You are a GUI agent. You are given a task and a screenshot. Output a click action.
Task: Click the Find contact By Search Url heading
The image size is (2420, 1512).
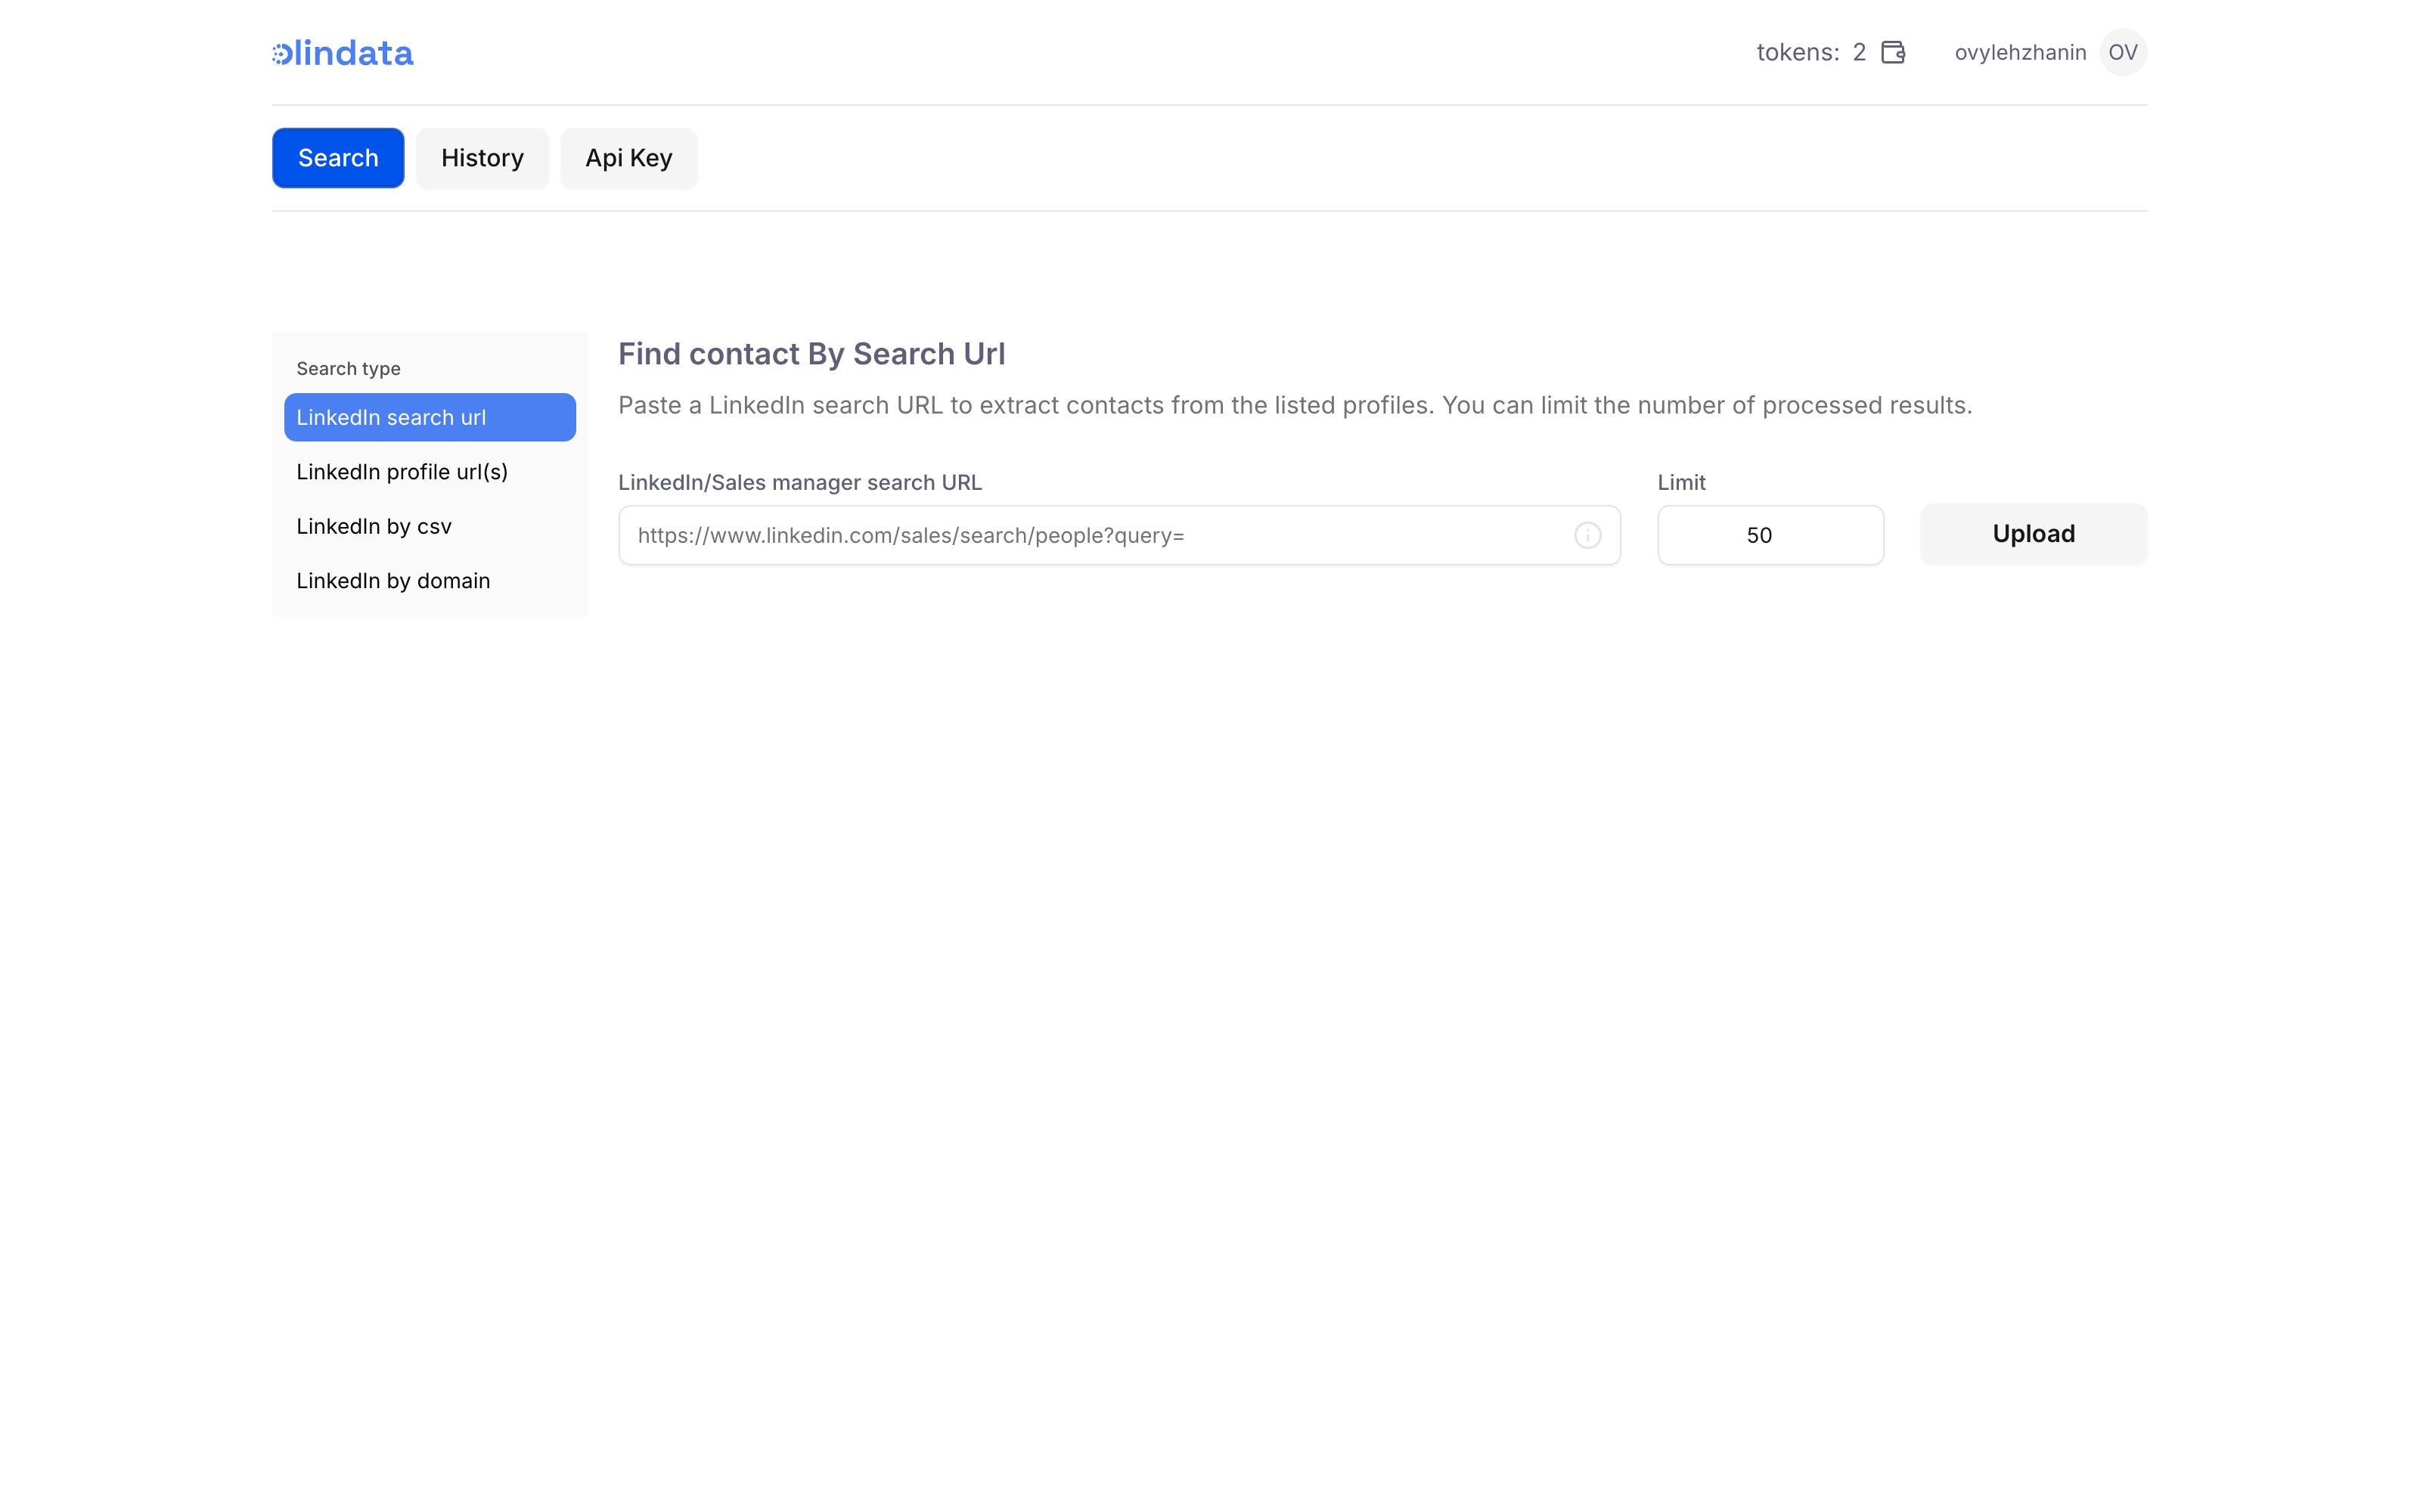811,354
